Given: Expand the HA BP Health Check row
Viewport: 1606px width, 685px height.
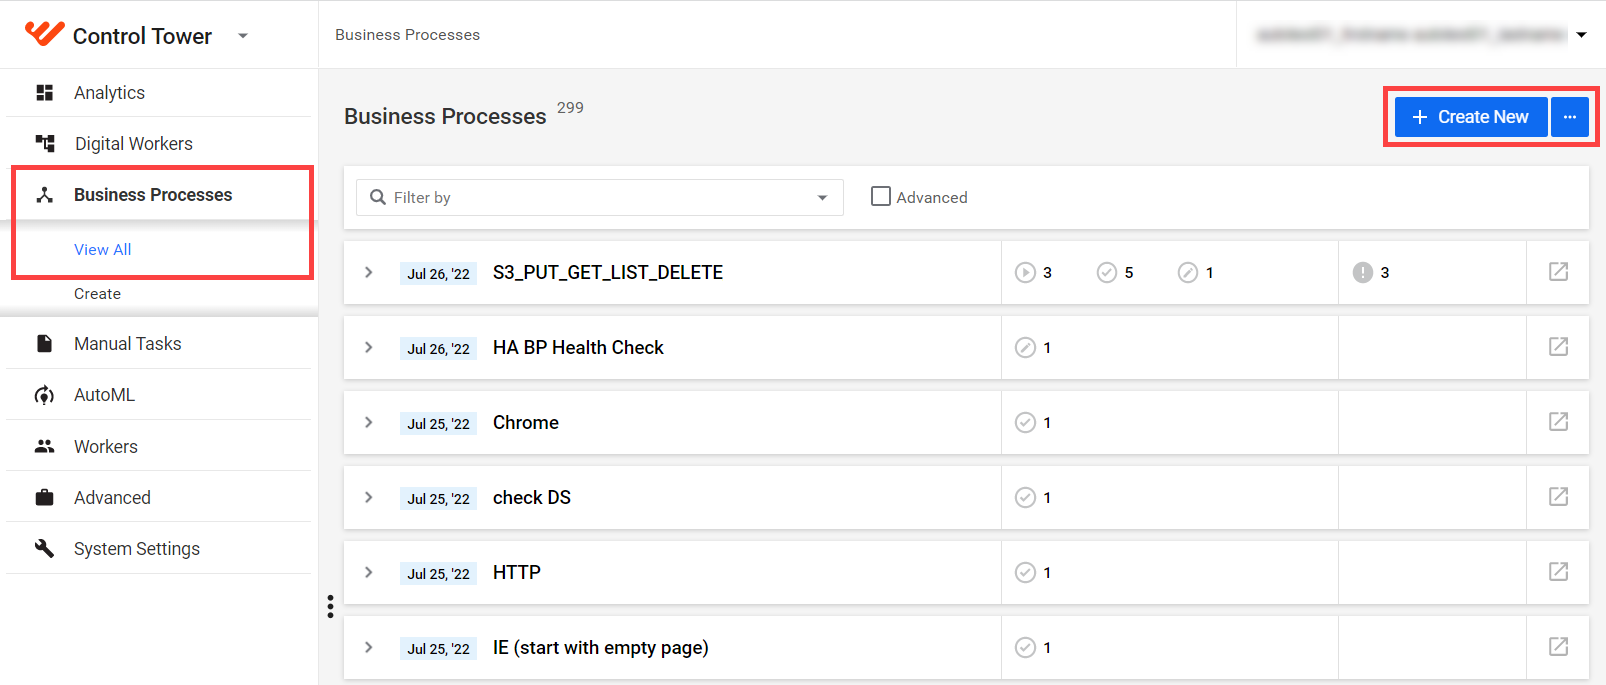Looking at the screenshot, I should (x=369, y=347).
